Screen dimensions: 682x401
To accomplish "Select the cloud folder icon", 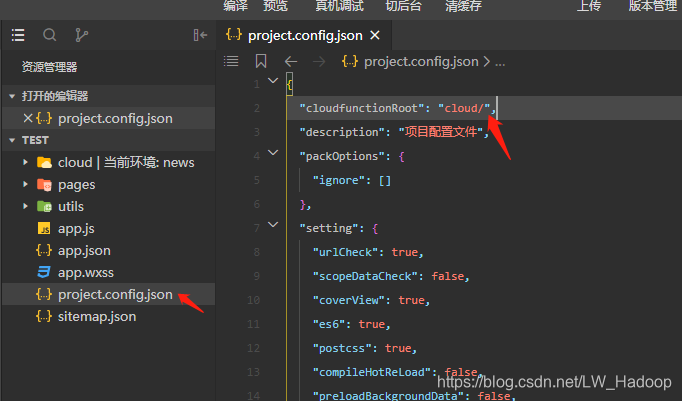I will [x=44, y=162].
